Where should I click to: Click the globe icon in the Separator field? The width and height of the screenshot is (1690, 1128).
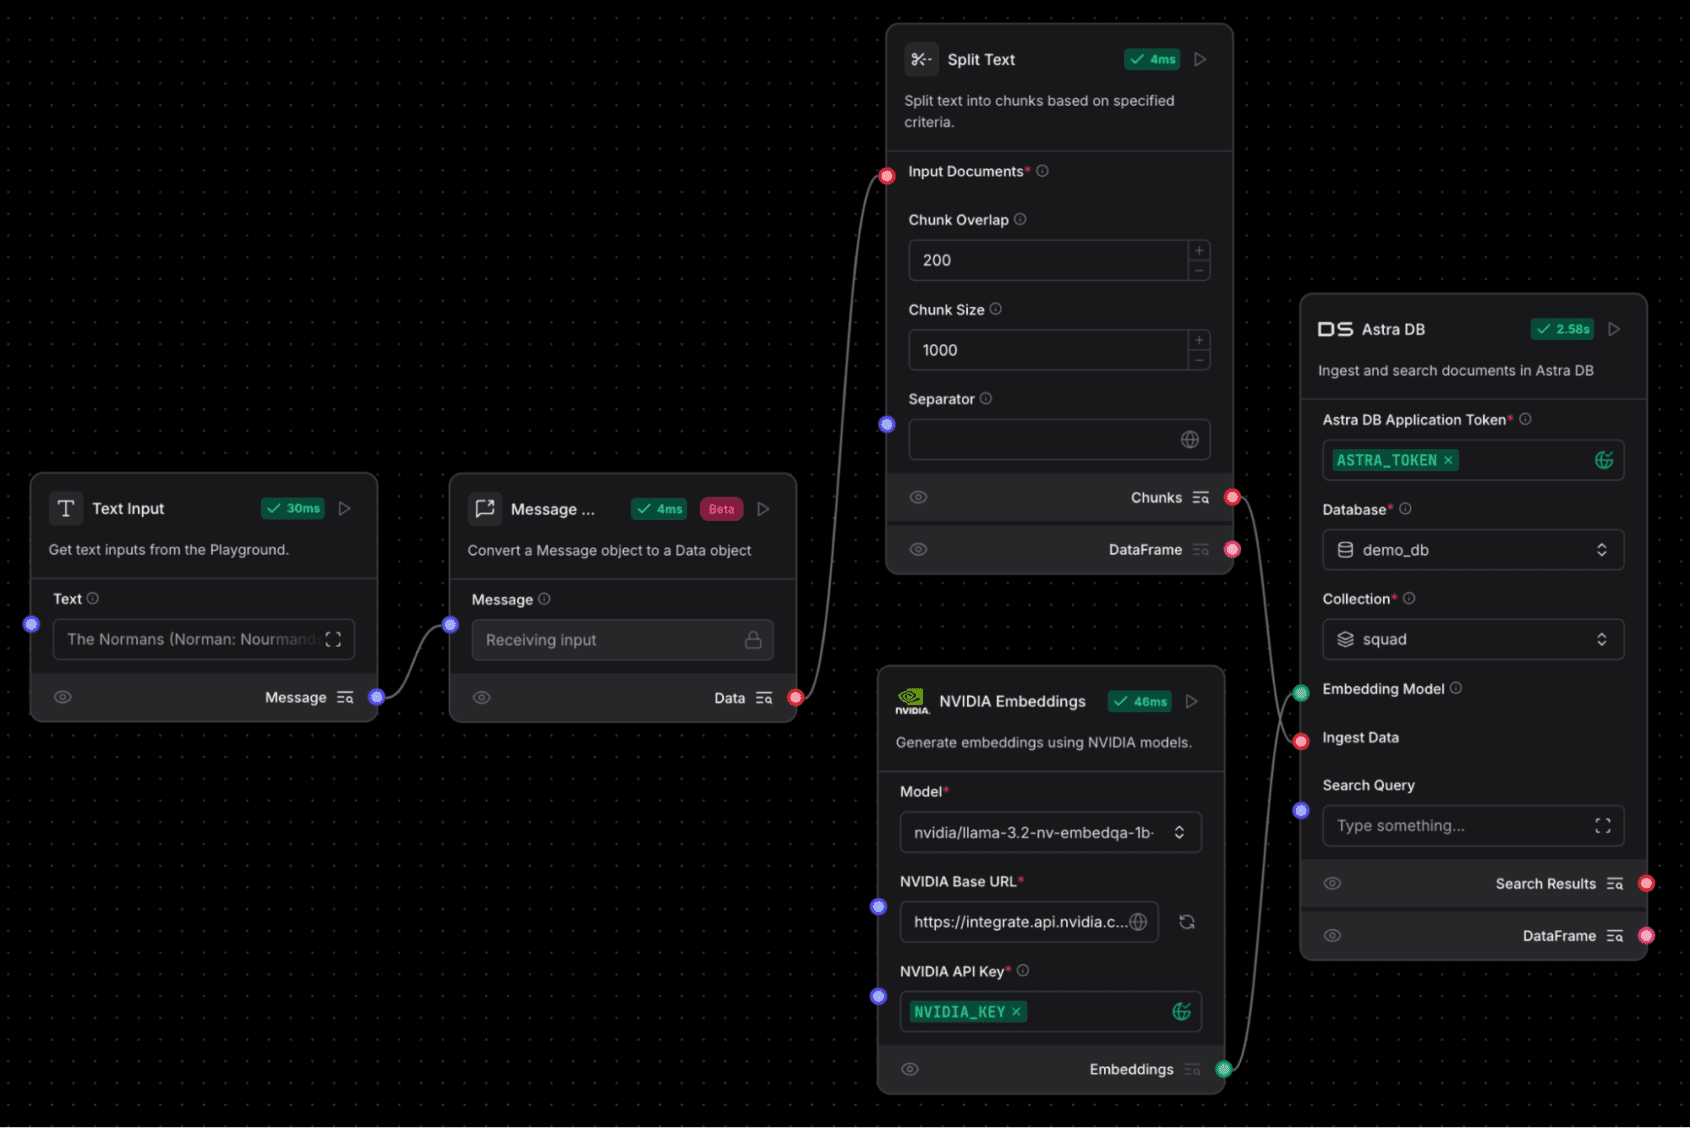coord(1189,439)
